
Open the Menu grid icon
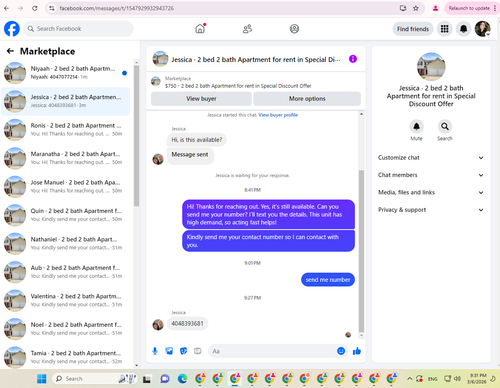[x=445, y=29]
